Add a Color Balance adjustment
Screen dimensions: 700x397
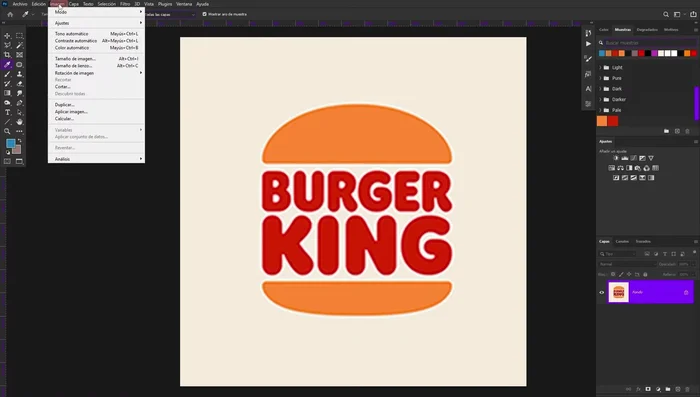coord(621,168)
